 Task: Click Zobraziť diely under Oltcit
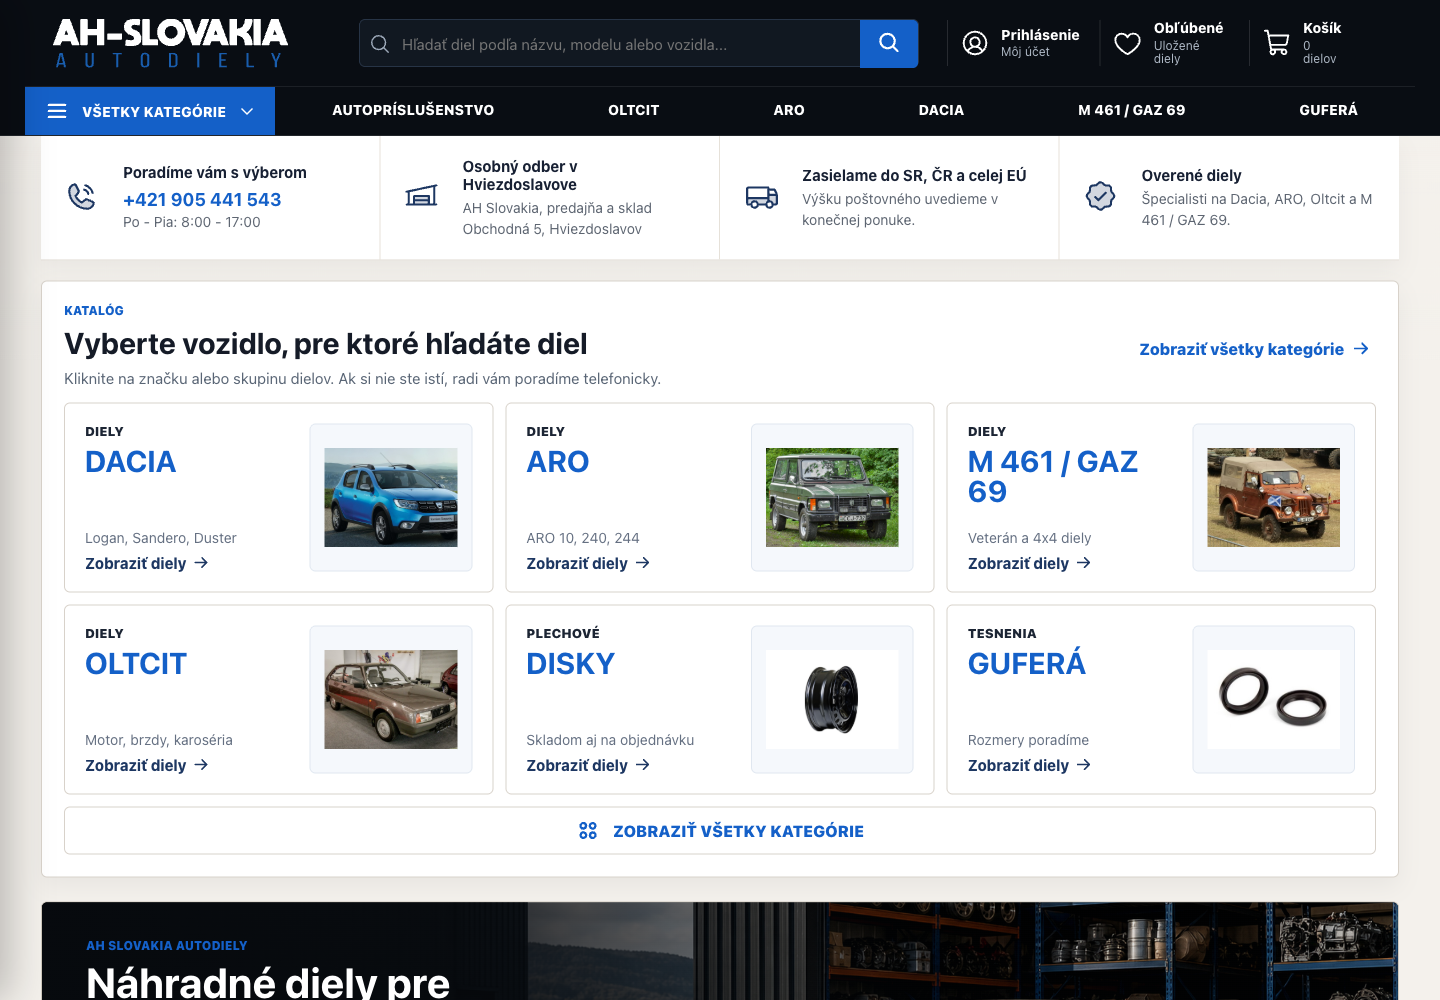(147, 765)
